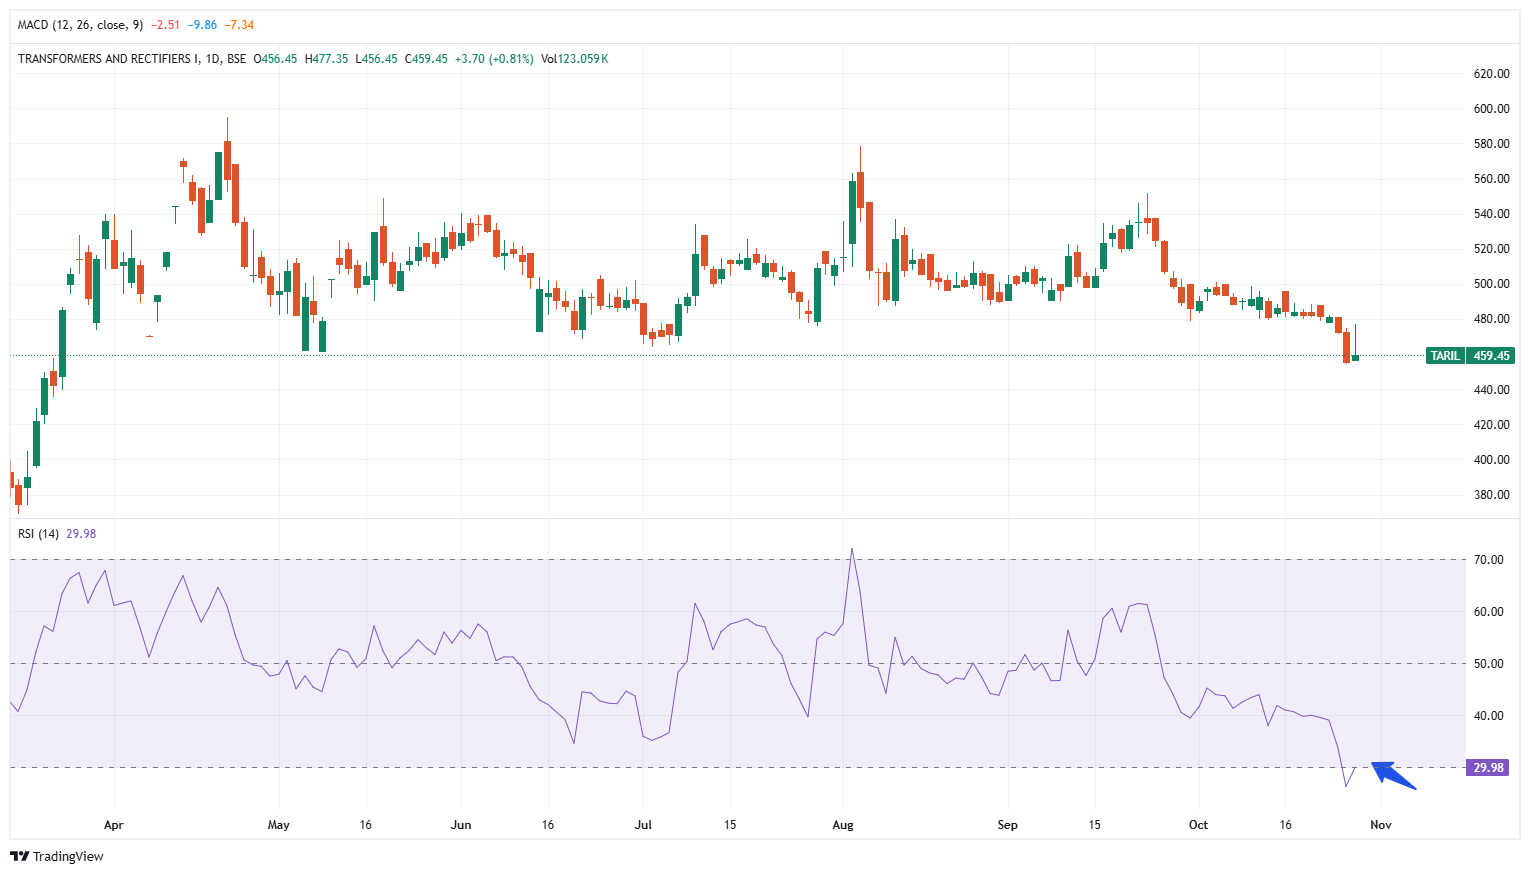This screenshot has width=1530, height=874.
Task: Click the Apr label on the time axis
Action: (x=113, y=825)
